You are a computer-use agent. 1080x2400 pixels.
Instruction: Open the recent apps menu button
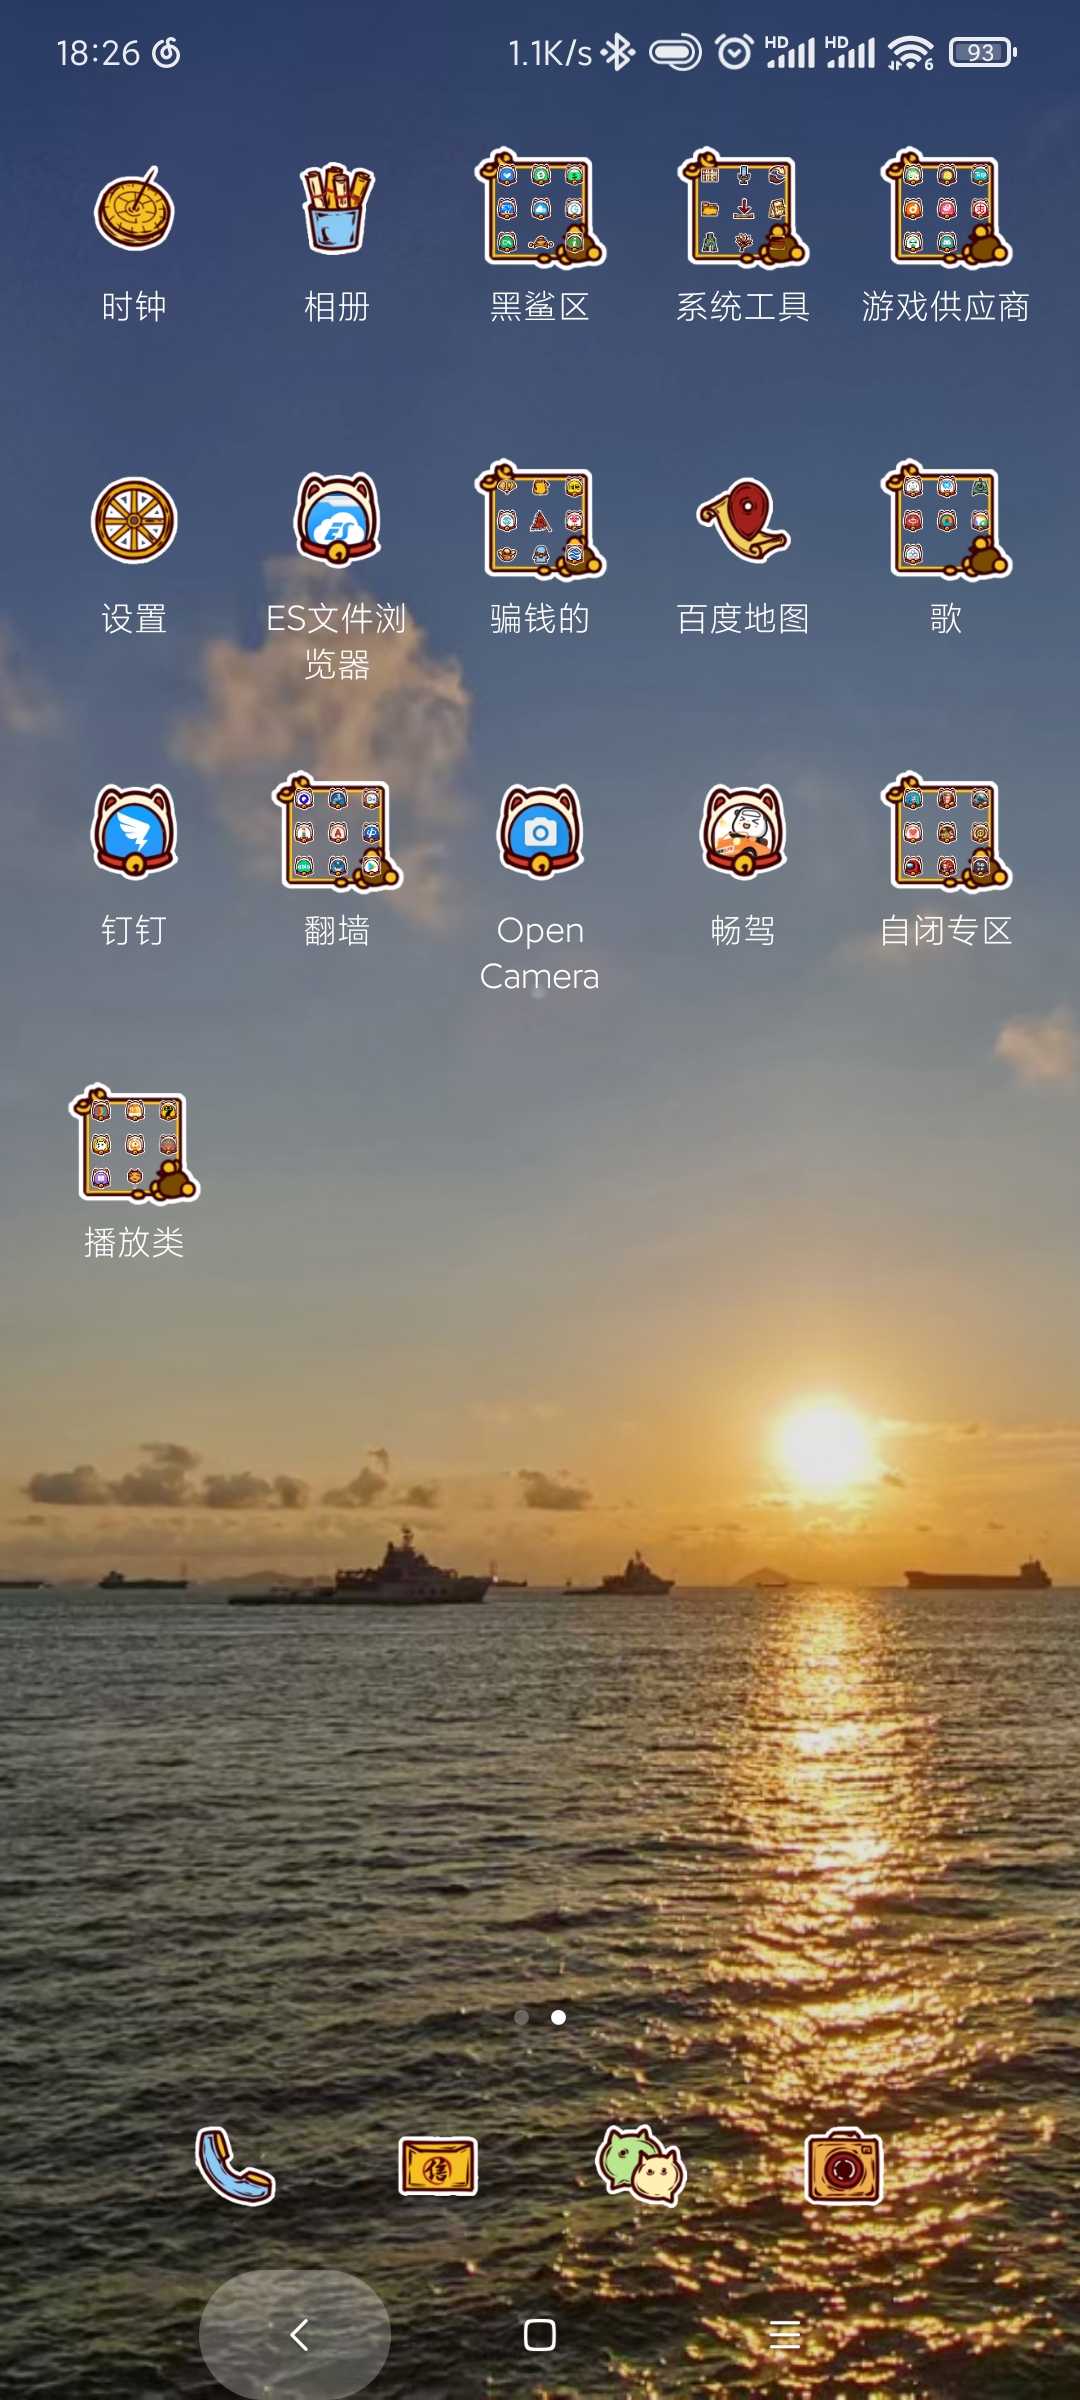point(785,2335)
